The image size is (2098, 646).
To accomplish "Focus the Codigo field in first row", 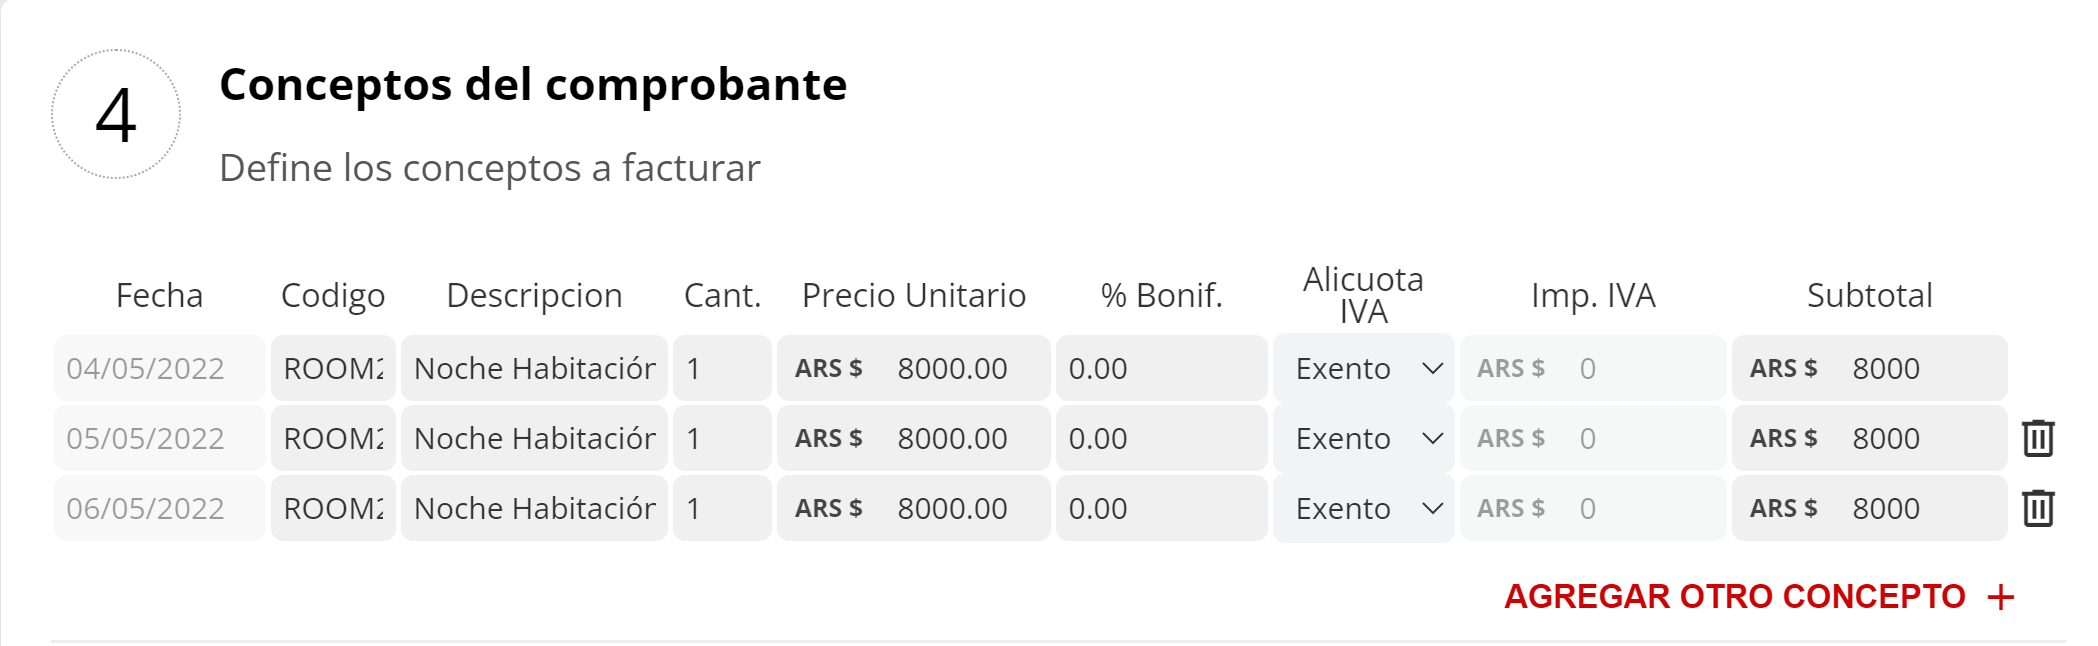I will click(x=333, y=368).
